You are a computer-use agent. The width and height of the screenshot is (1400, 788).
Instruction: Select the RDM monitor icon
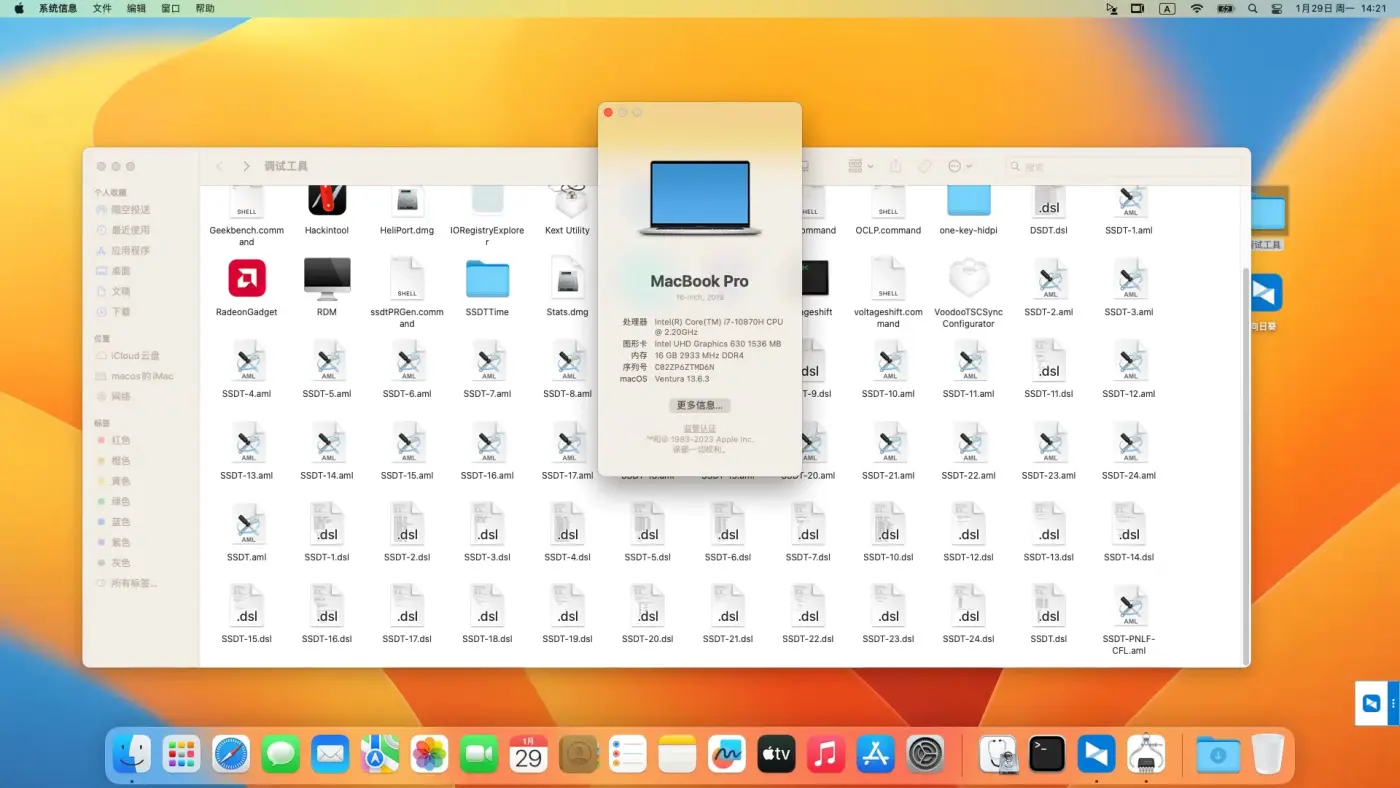(x=327, y=279)
